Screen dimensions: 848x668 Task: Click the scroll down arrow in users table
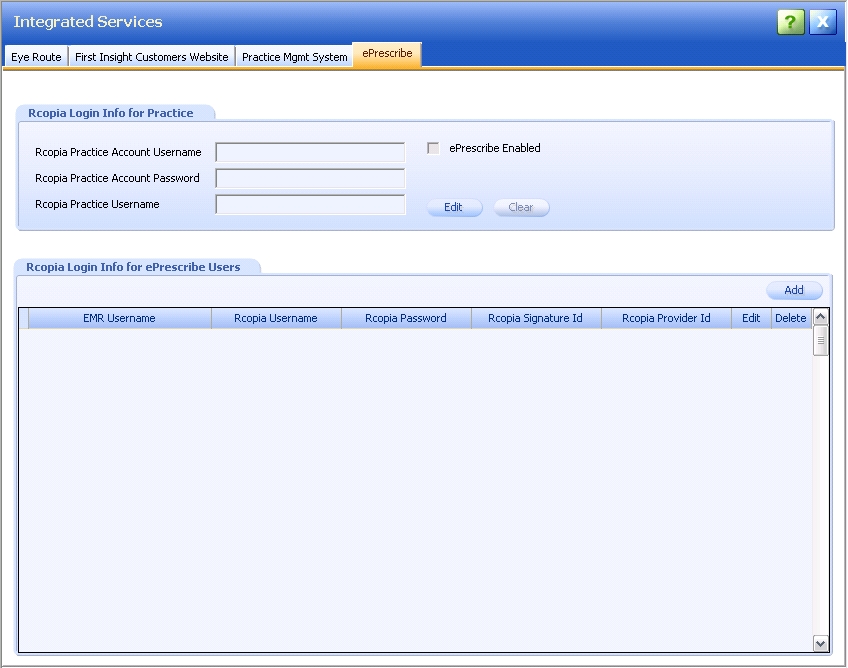click(821, 643)
